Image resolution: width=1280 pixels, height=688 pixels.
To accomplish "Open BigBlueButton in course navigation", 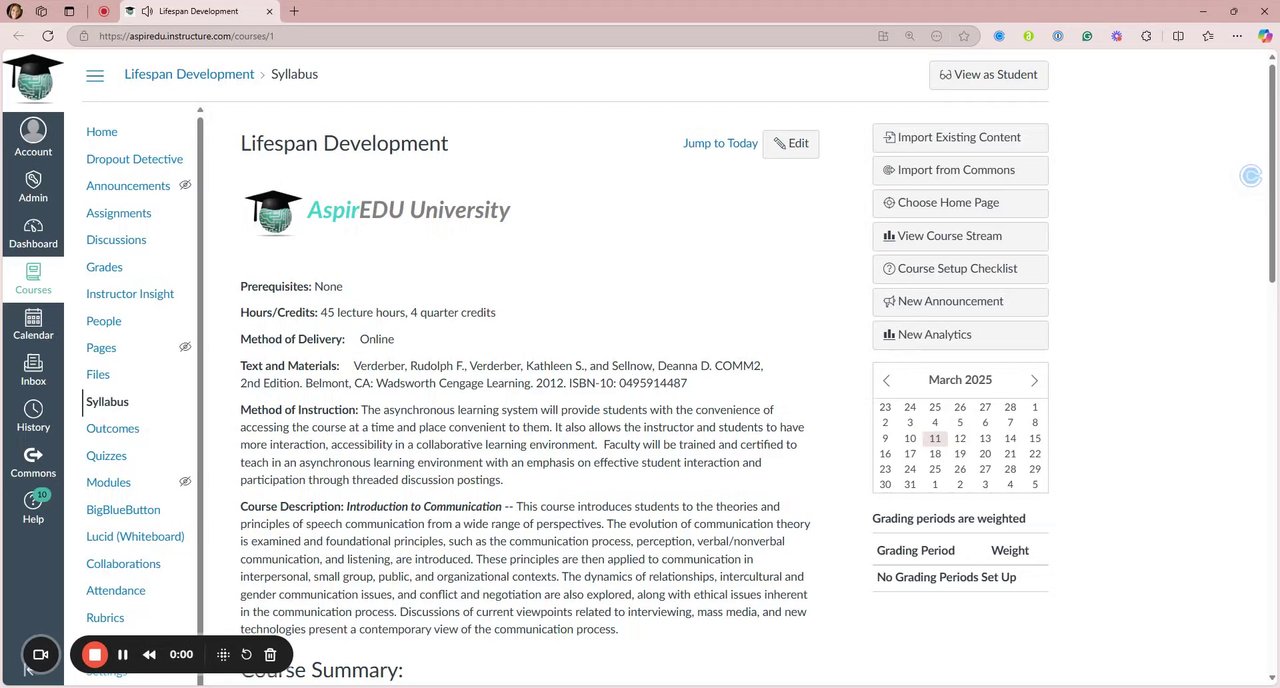I will point(123,510).
